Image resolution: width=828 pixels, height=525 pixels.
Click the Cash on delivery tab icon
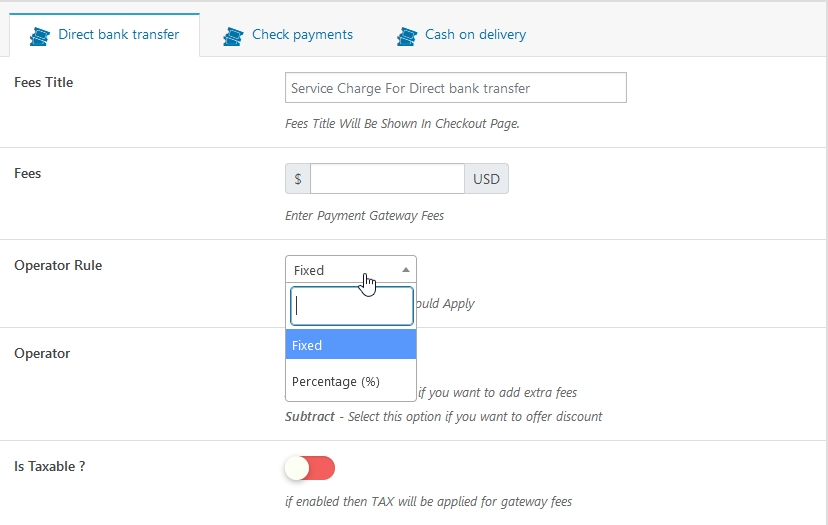[x=407, y=36]
